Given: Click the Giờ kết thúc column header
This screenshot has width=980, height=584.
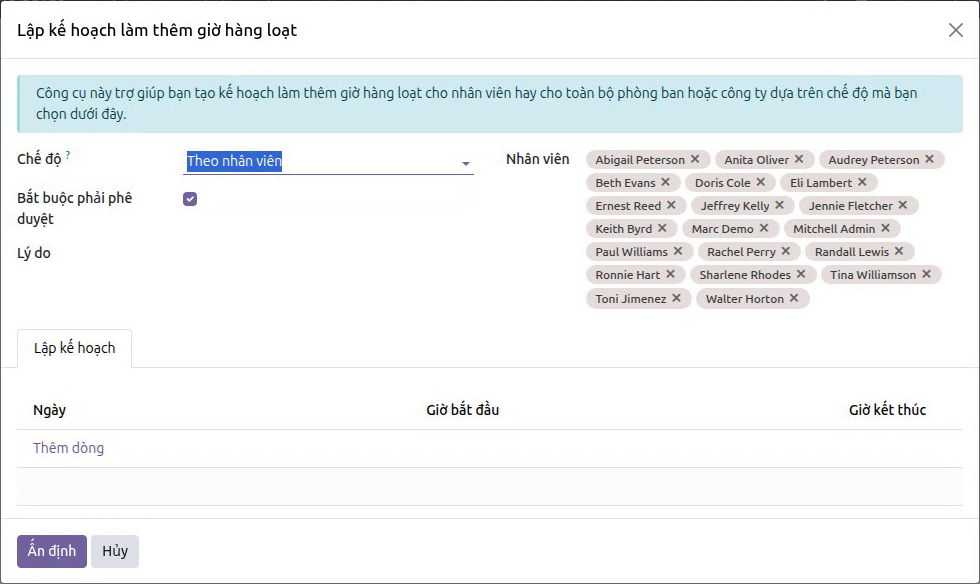Looking at the screenshot, I should coord(888,410).
